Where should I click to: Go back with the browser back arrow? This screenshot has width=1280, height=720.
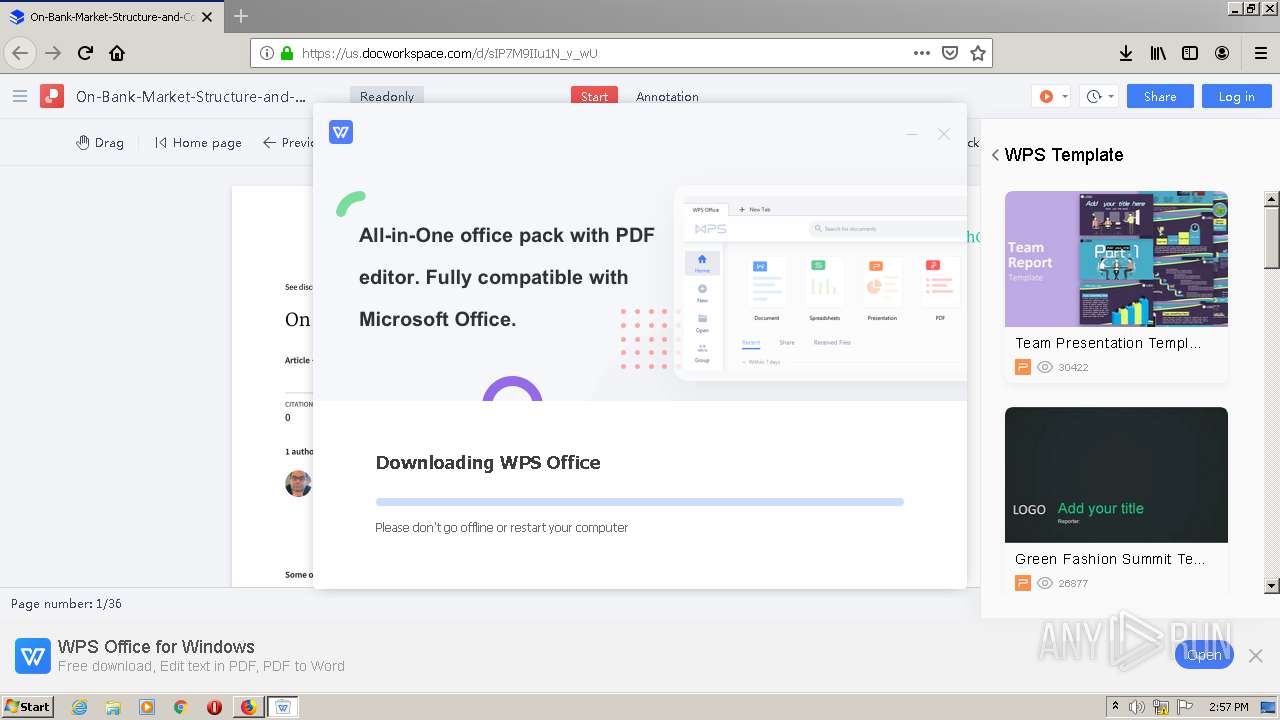[20, 53]
